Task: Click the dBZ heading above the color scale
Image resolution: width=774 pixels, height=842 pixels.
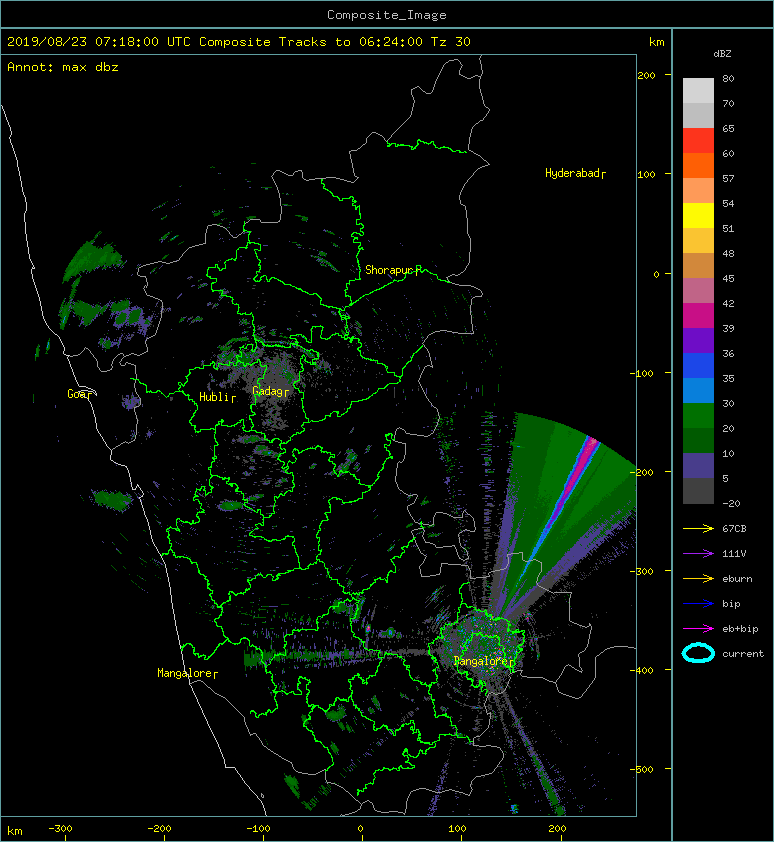Action: click(x=722, y=54)
